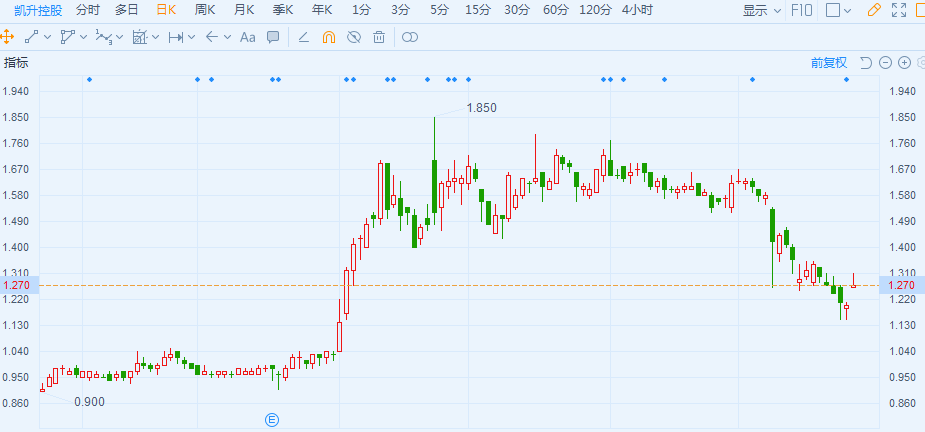Select the range span arrow tool
This screenshot has height=432, width=925.
(176, 37)
